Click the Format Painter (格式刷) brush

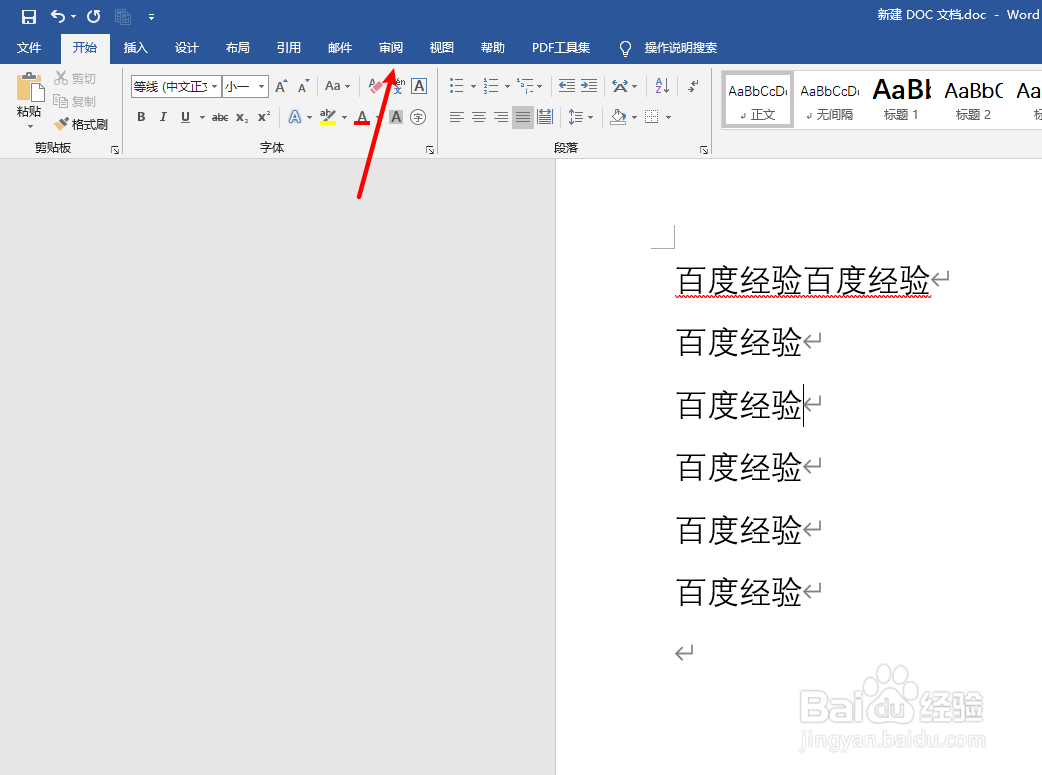[81, 124]
